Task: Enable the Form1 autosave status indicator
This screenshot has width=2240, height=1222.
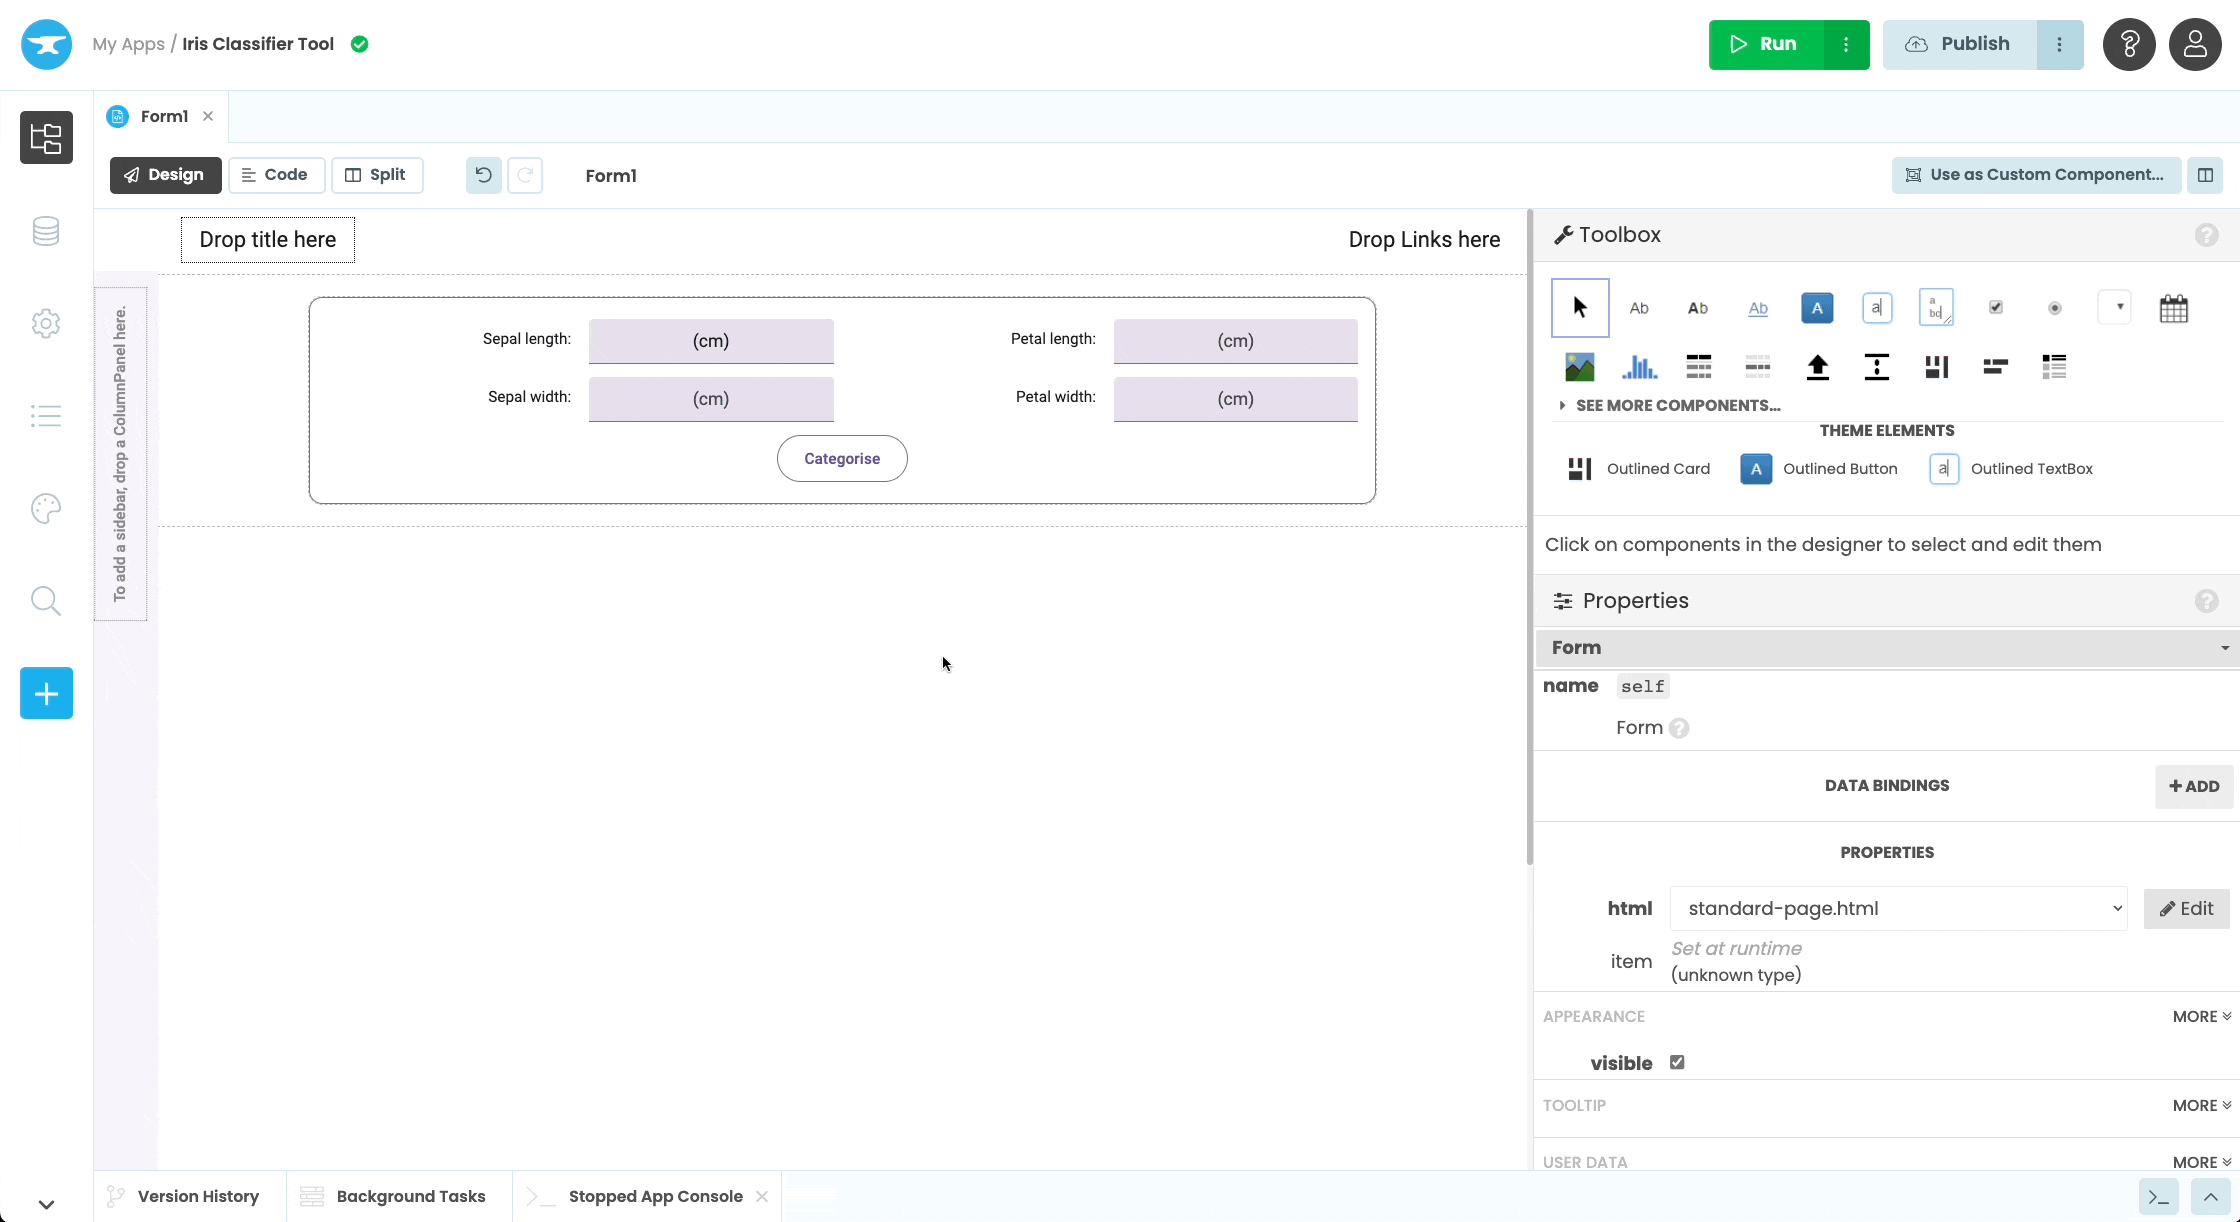Action: tap(360, 44)
